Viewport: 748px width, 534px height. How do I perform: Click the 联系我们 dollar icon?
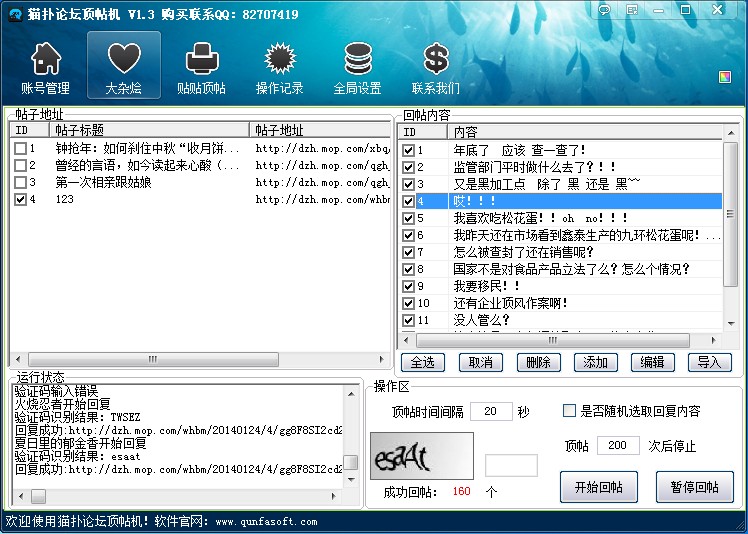pyautogui.click(x=436, y=68)
